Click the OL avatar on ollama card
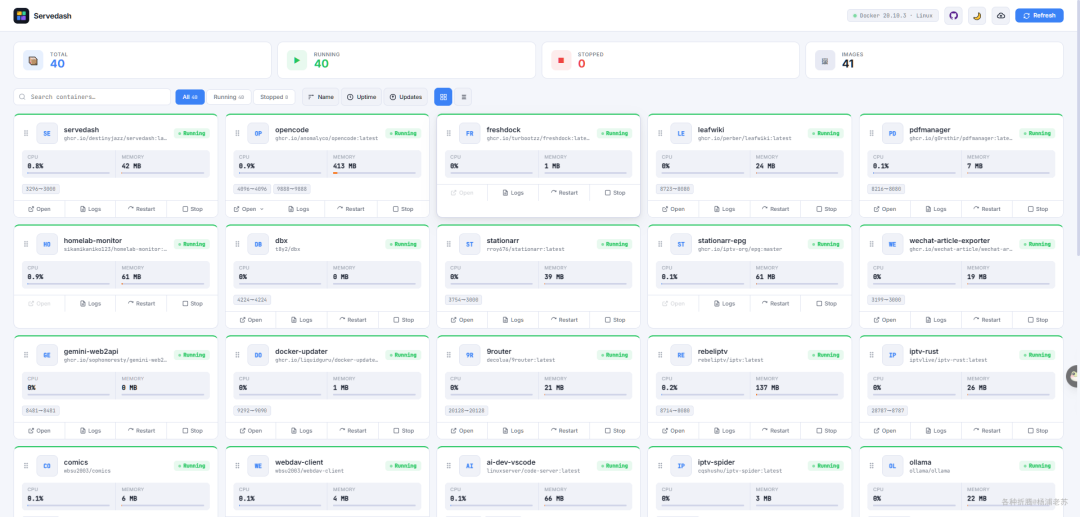 click(x=892, y=465)
